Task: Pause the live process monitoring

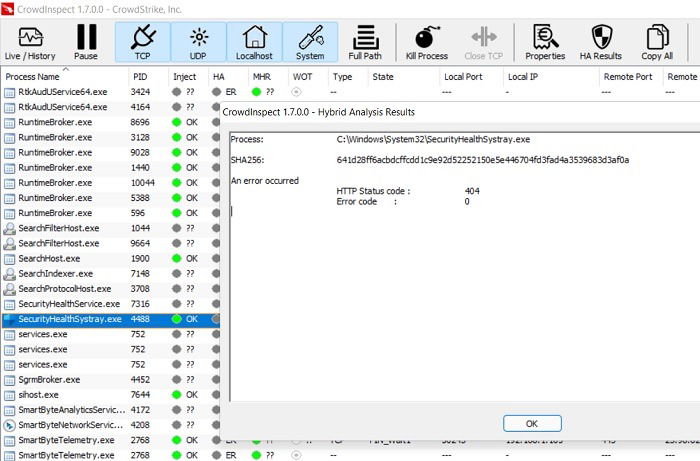Action: click(86, 42)
